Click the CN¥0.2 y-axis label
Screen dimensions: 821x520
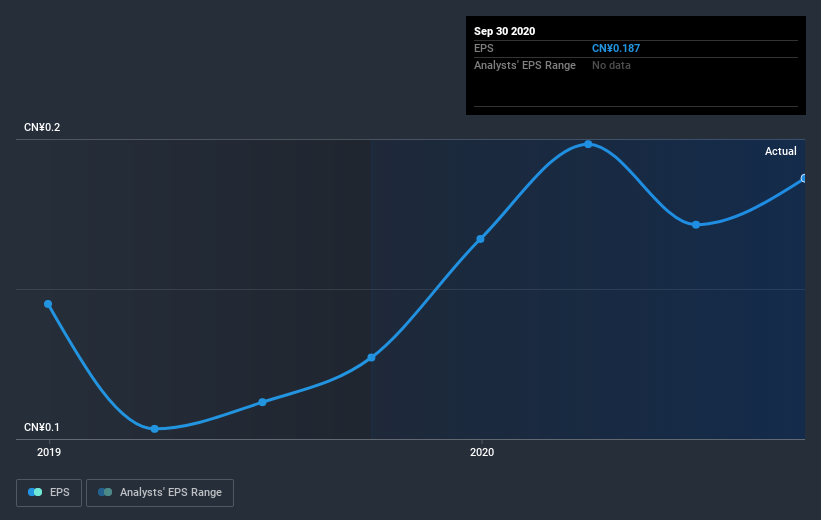[x=42, y=127]
